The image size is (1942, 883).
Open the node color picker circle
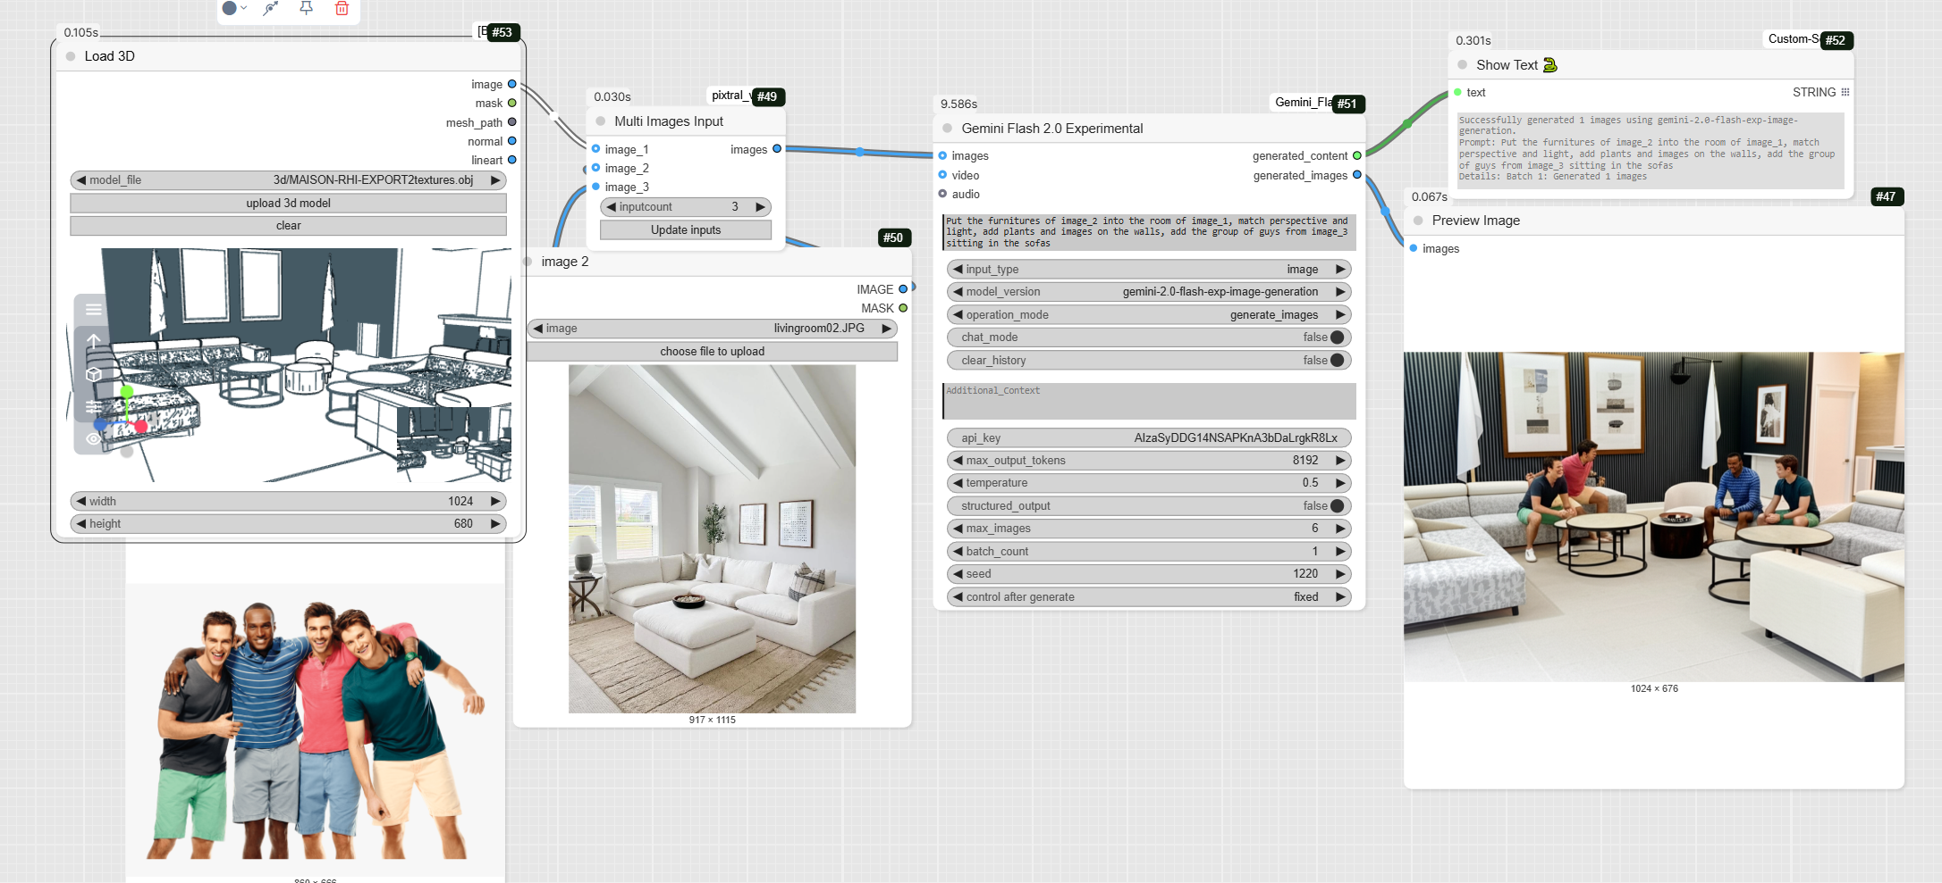[x=230, y=8]
